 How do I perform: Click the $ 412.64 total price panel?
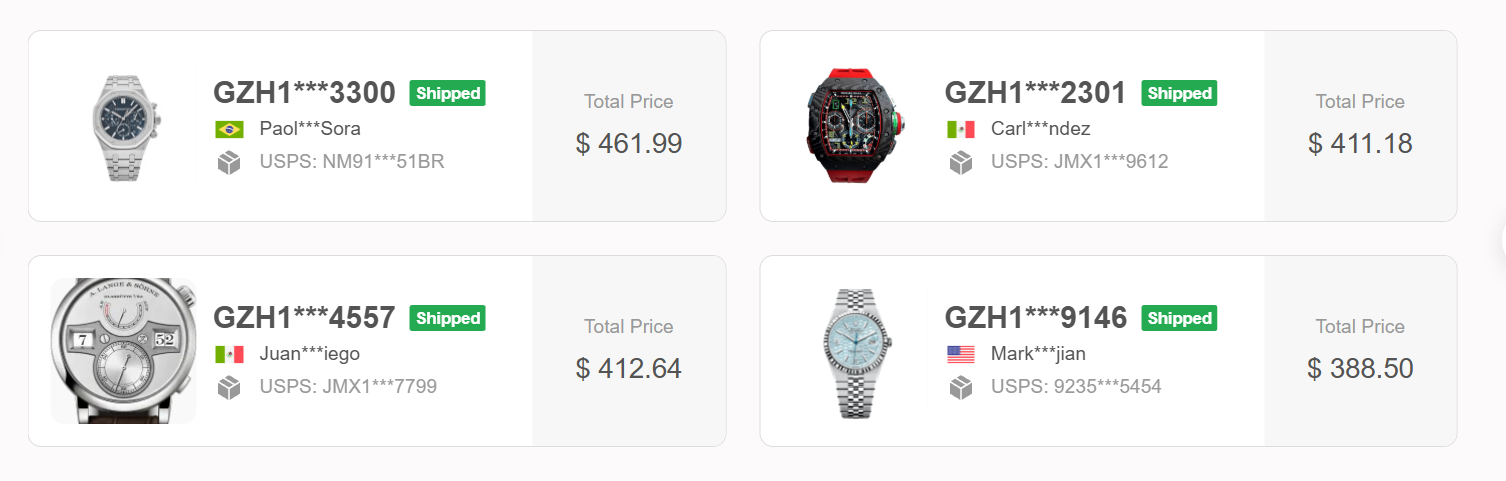[x=629, y=351]
